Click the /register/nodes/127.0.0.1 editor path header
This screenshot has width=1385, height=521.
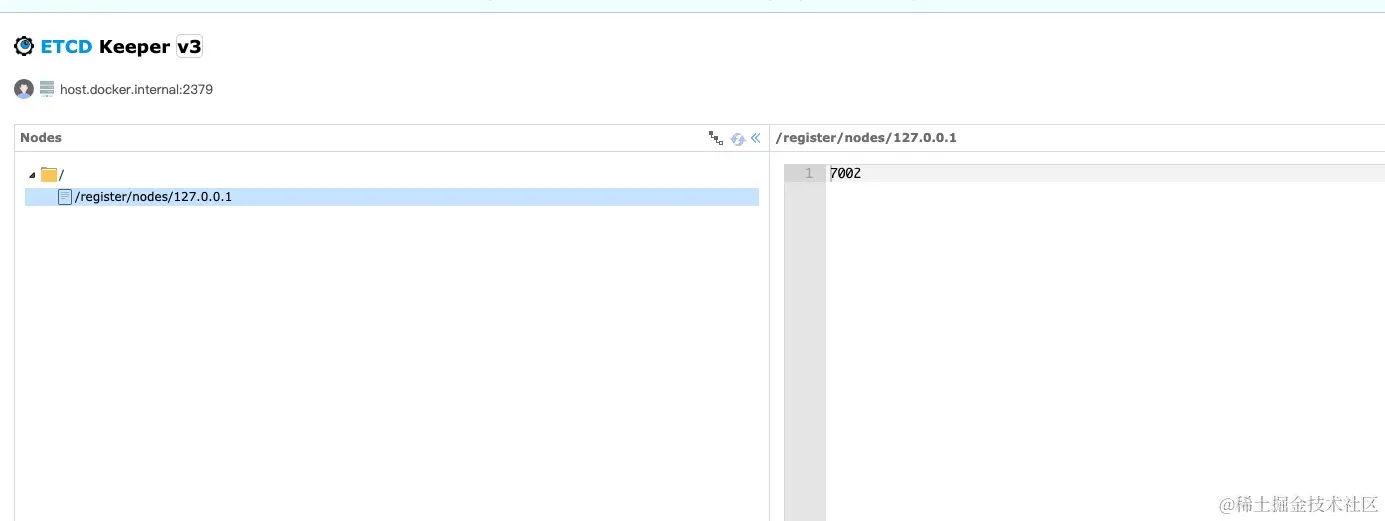[866, 138]
